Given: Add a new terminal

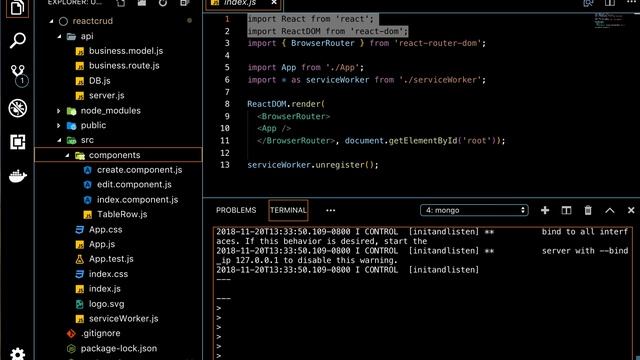Looking at the screenshot, I should click(544, 210).
